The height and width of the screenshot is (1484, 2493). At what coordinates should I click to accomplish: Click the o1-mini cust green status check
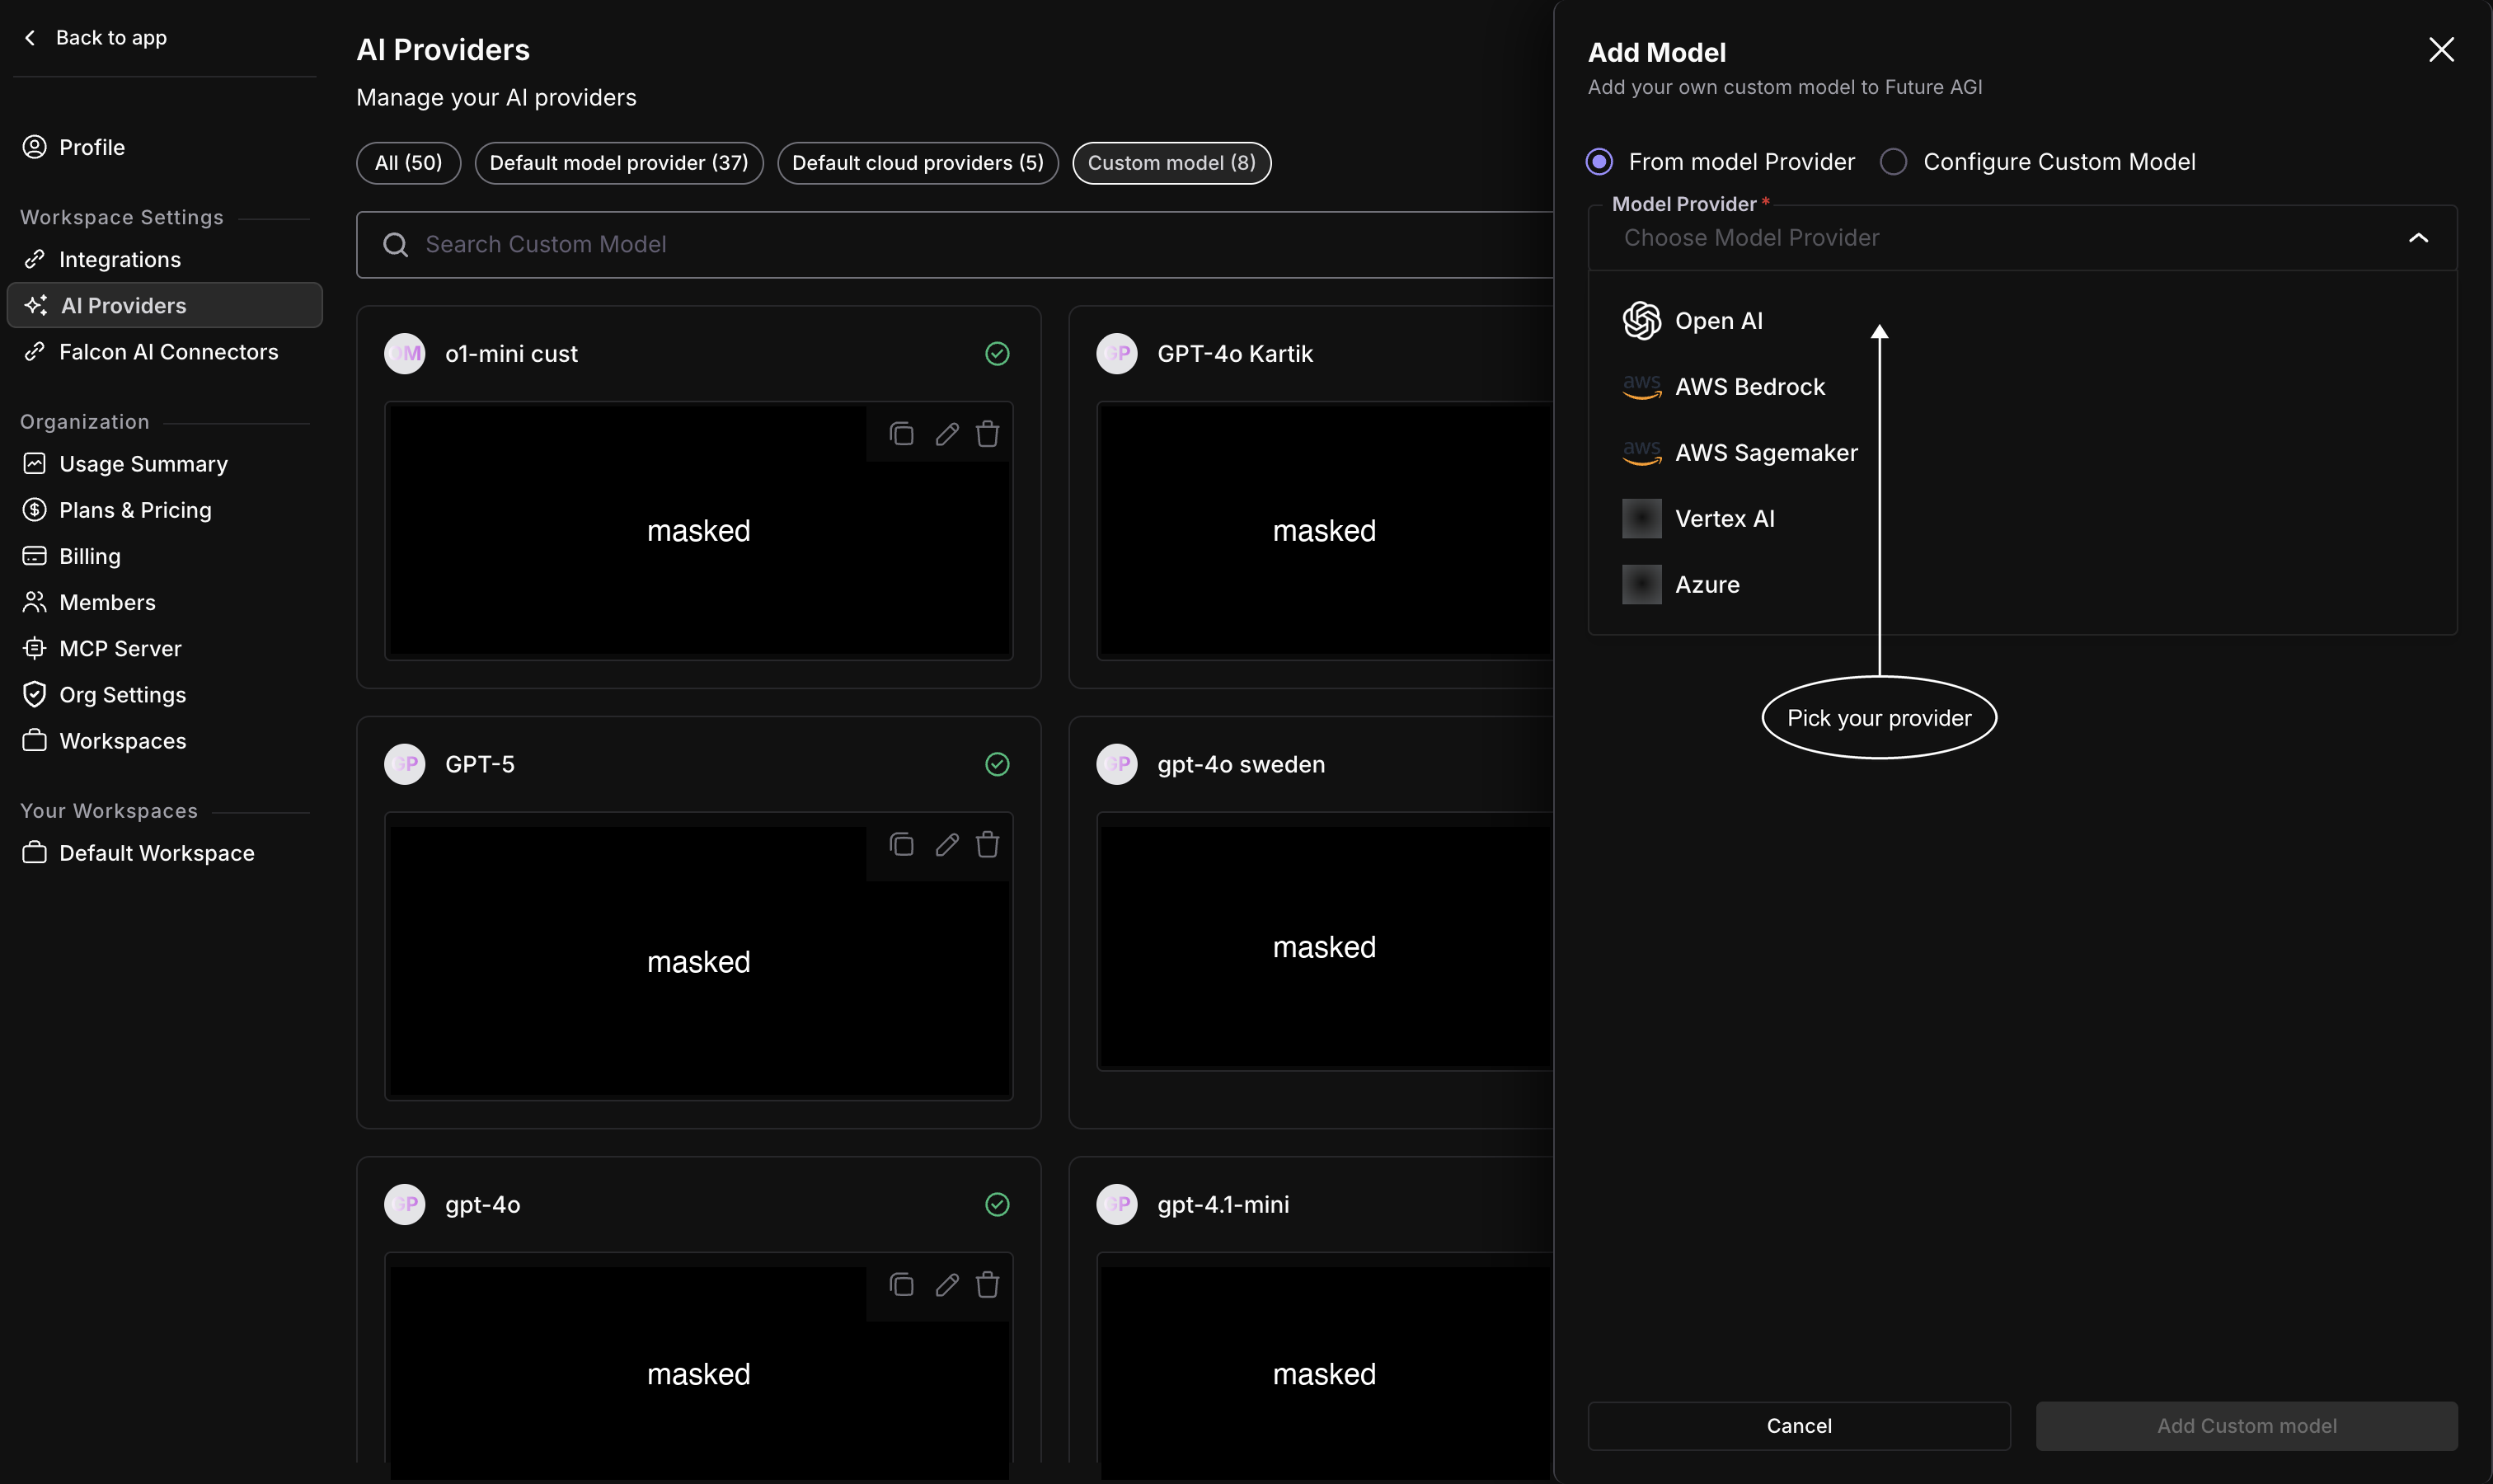(997, 353)
